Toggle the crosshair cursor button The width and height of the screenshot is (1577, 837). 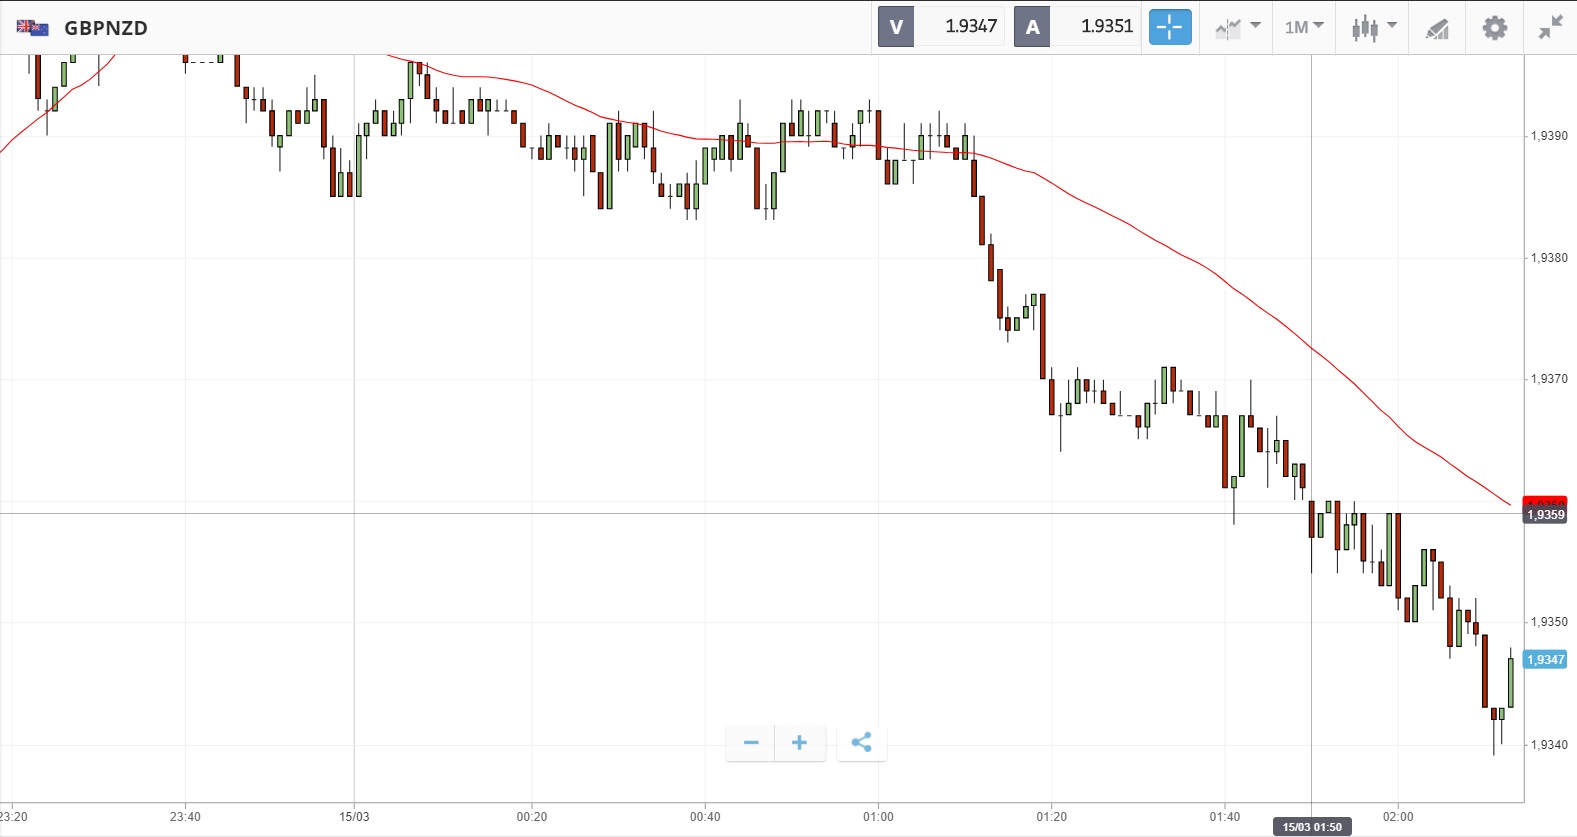pos(1170,27)
